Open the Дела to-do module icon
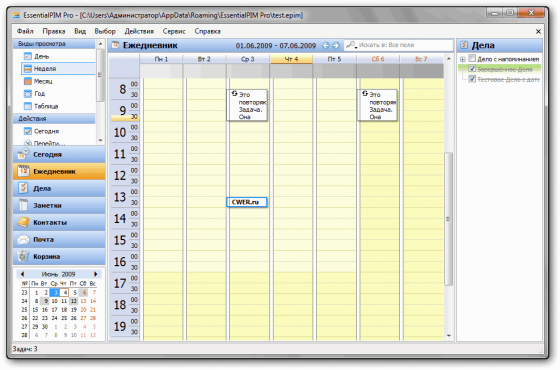The height and width of the screenshot is (370, 560). point(24,188)
